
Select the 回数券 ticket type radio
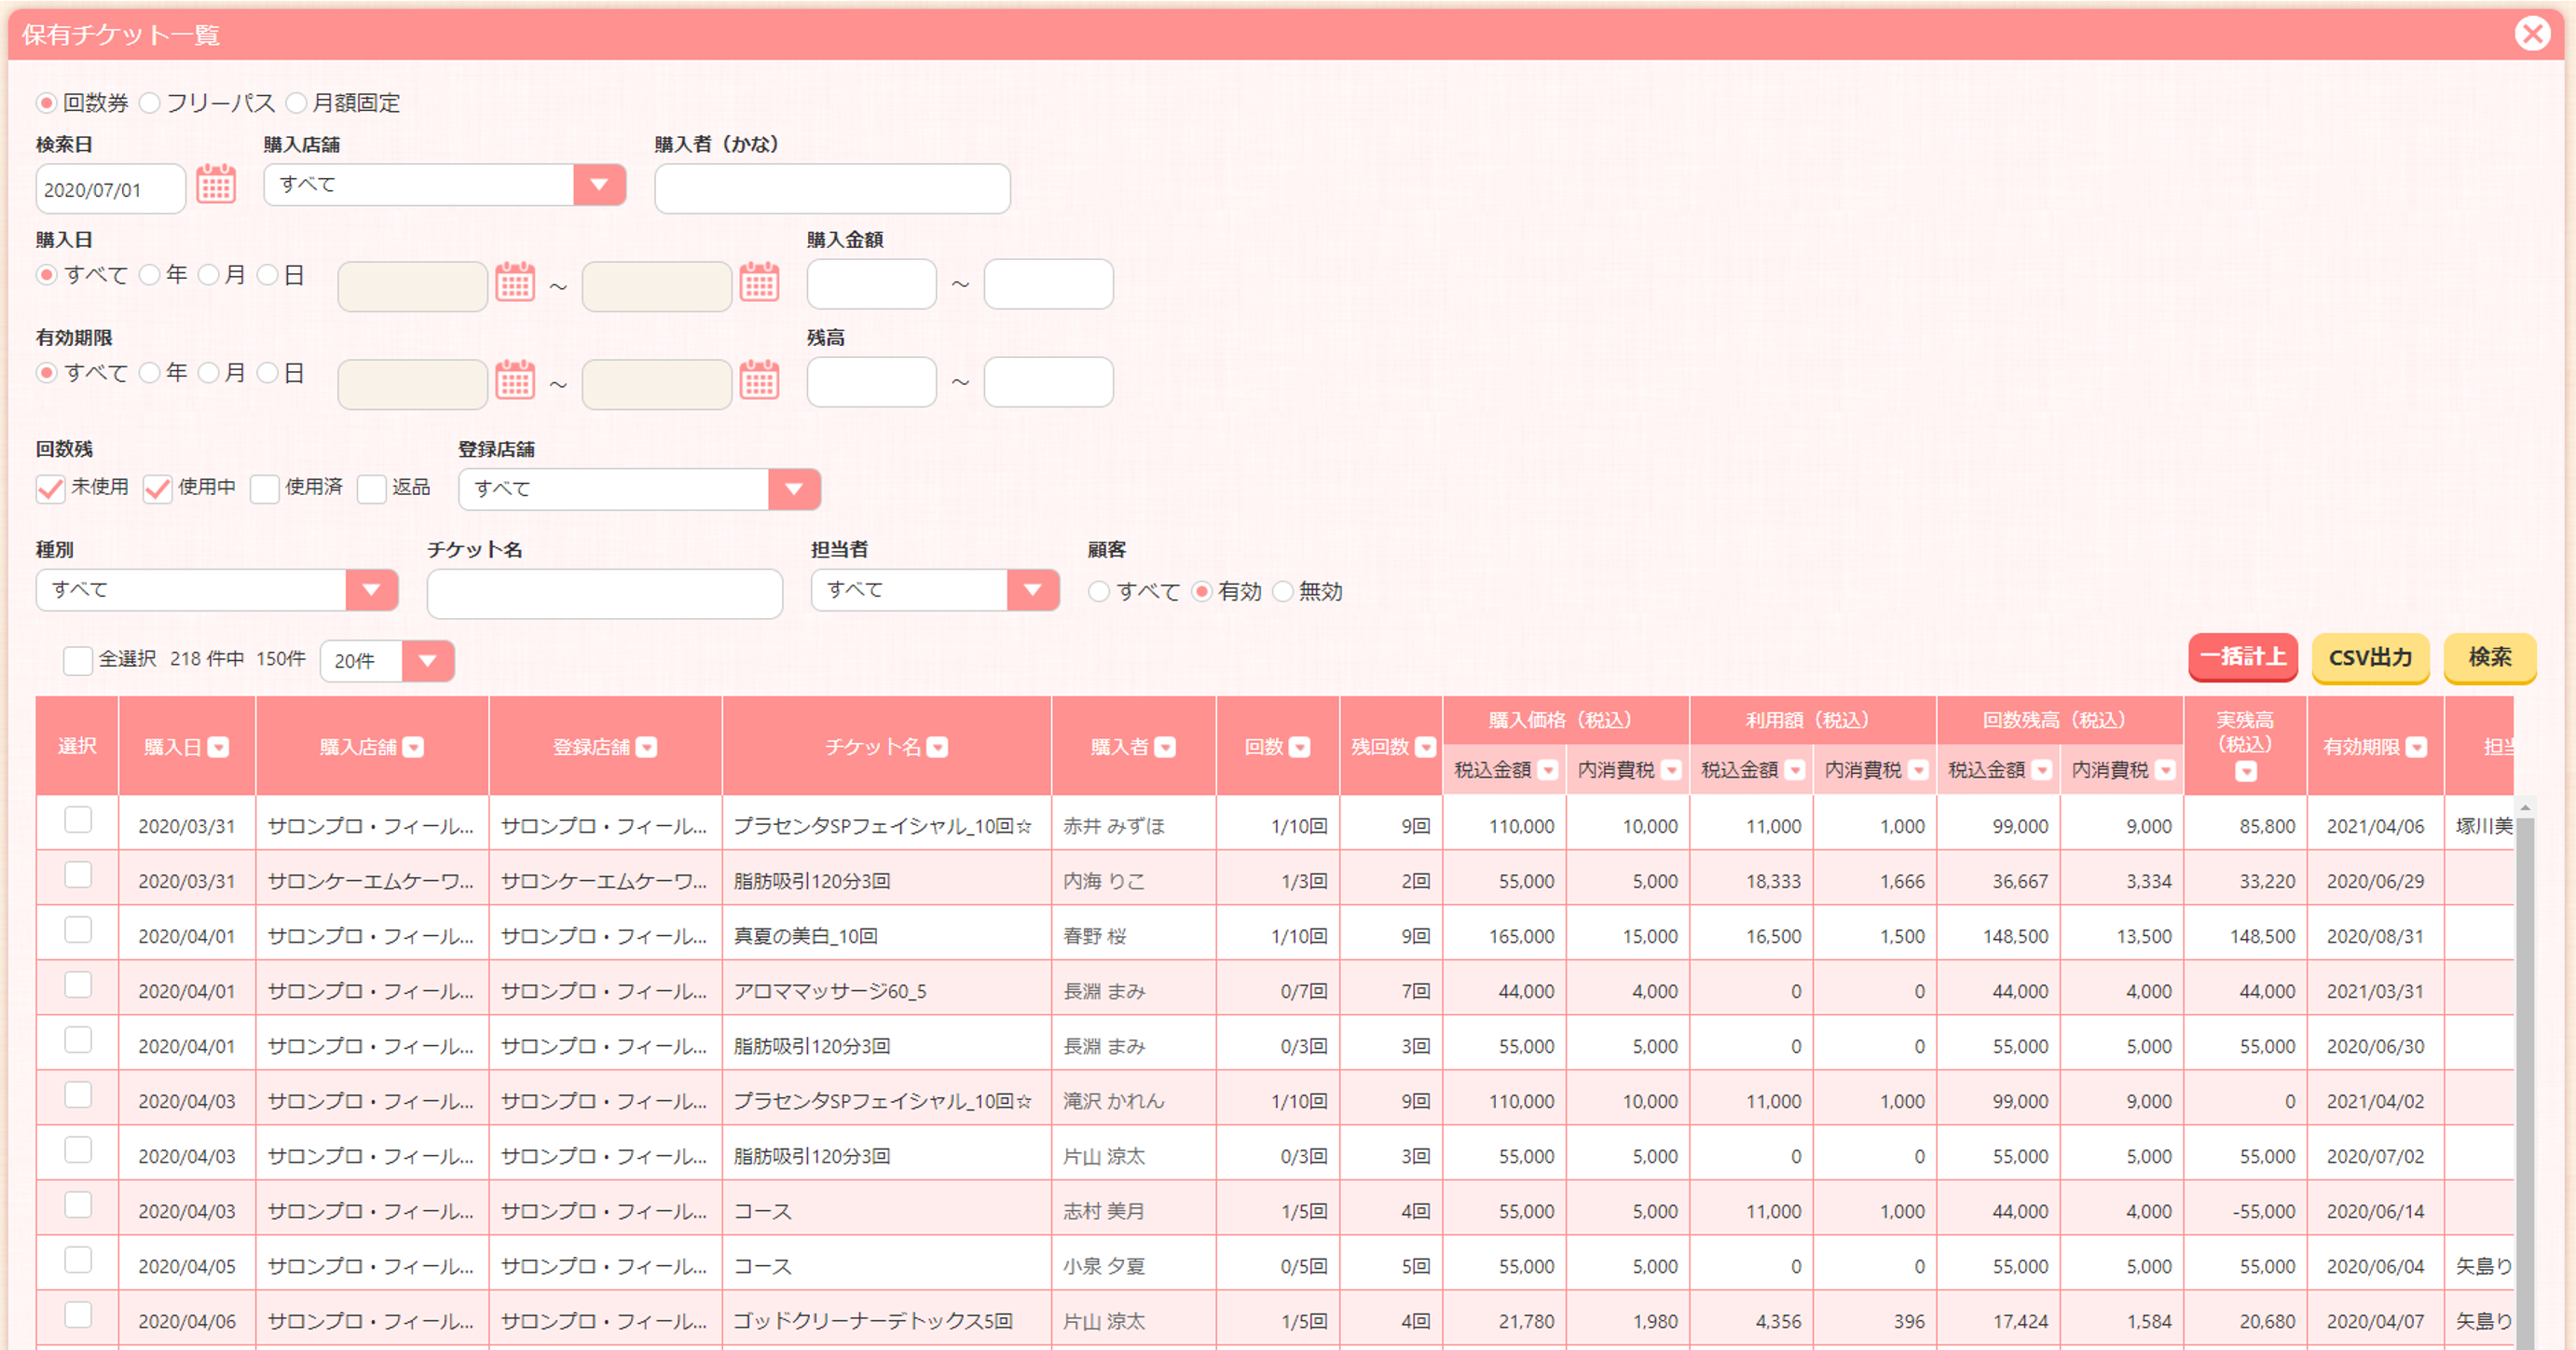point(46,103)
